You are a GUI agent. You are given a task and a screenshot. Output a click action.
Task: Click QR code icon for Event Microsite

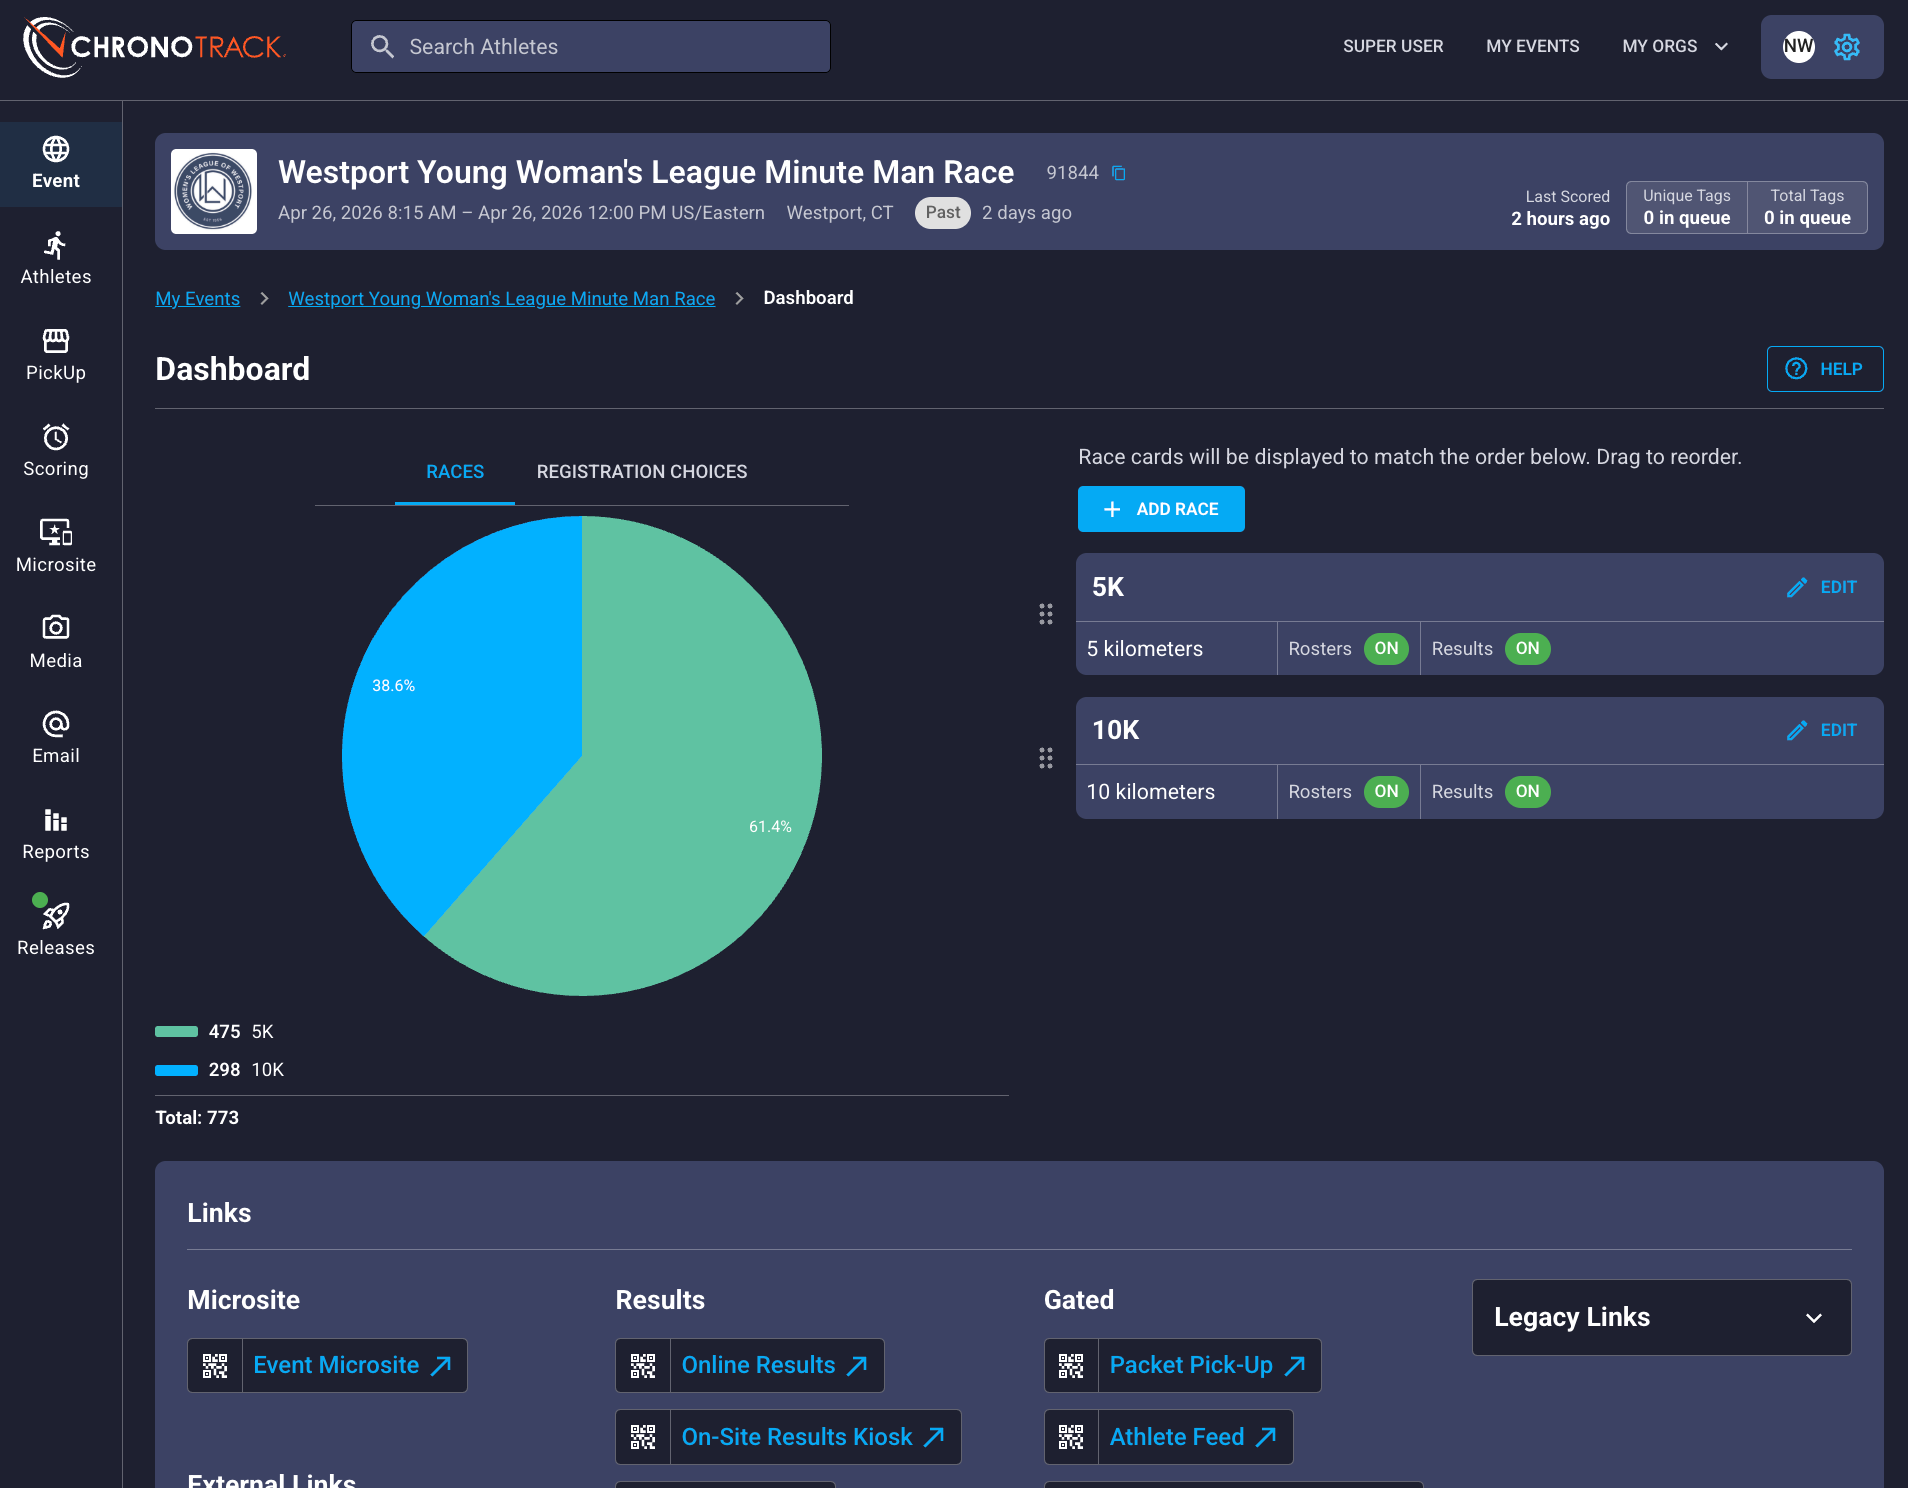(x=215, y=1366)
